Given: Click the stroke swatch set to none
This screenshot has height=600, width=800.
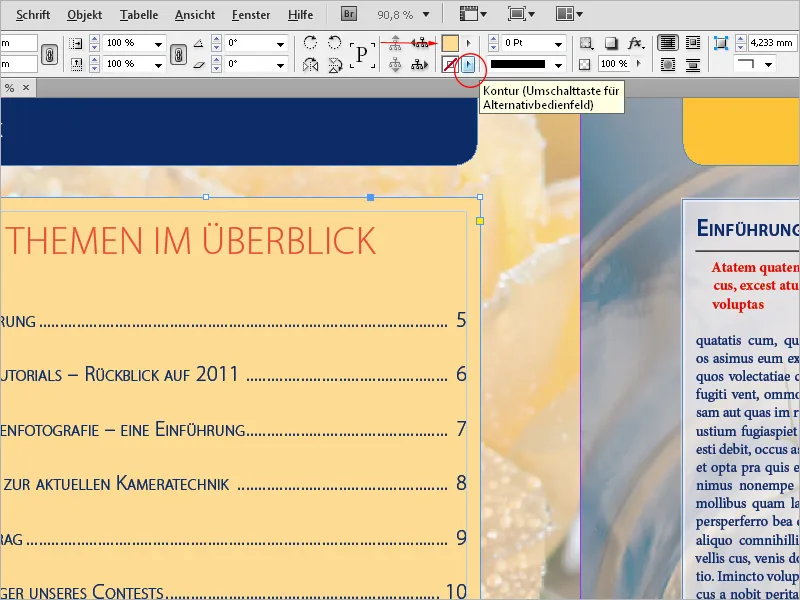Looking at the screenshot, I should (x=450, y=65).
